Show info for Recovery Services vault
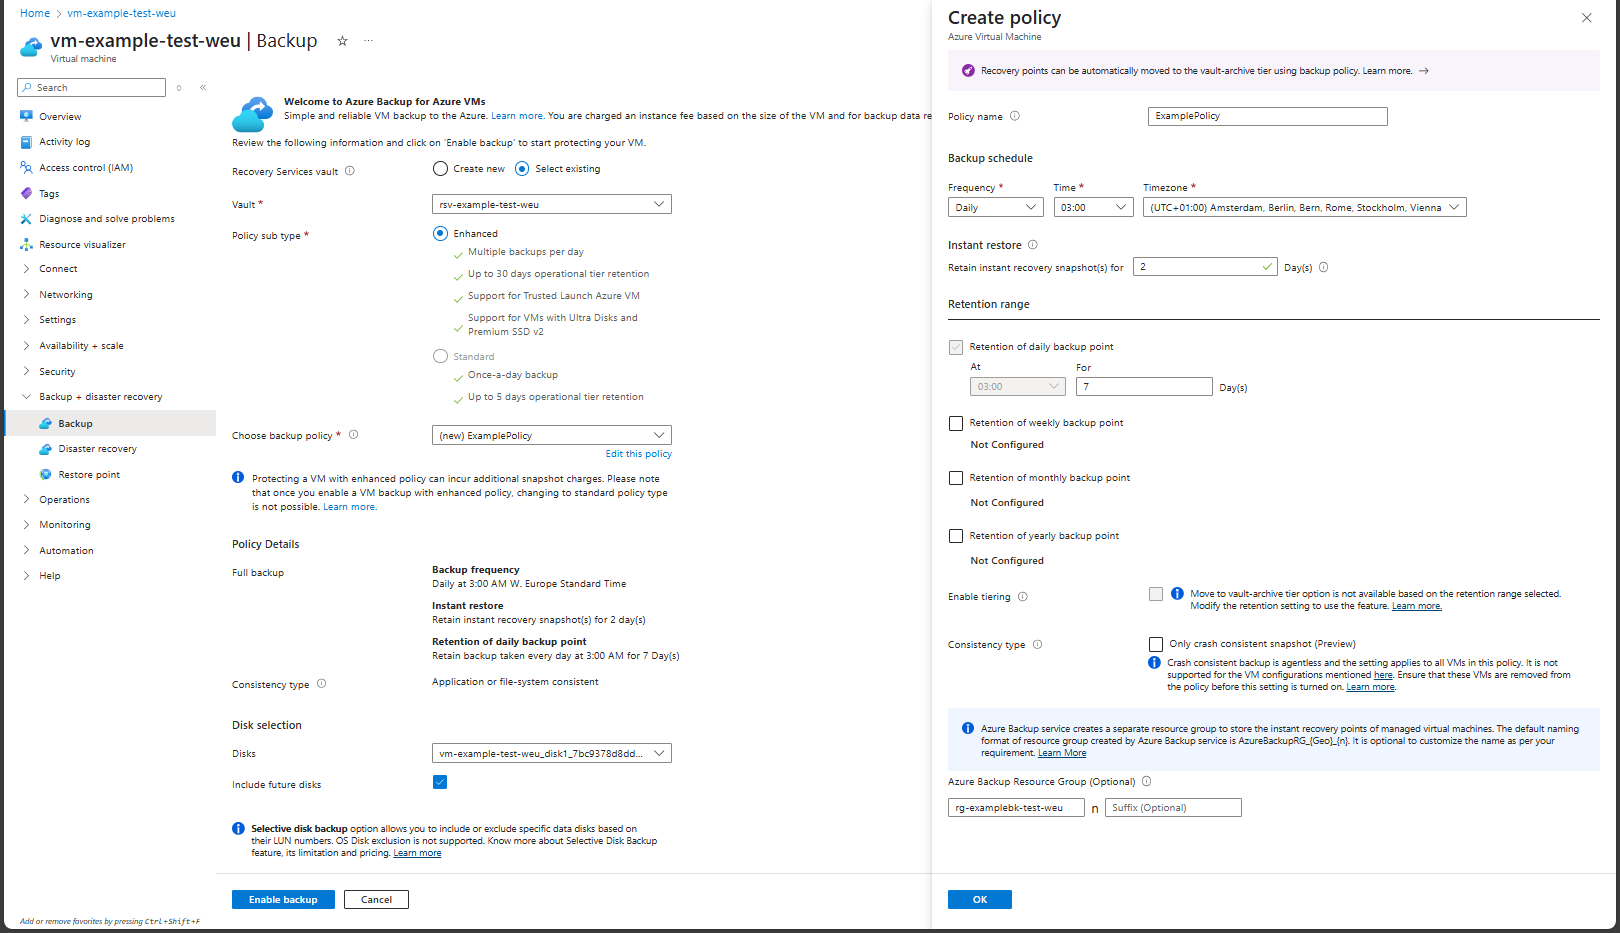The width and height of the screenshot is (1620, 933). 350,171
